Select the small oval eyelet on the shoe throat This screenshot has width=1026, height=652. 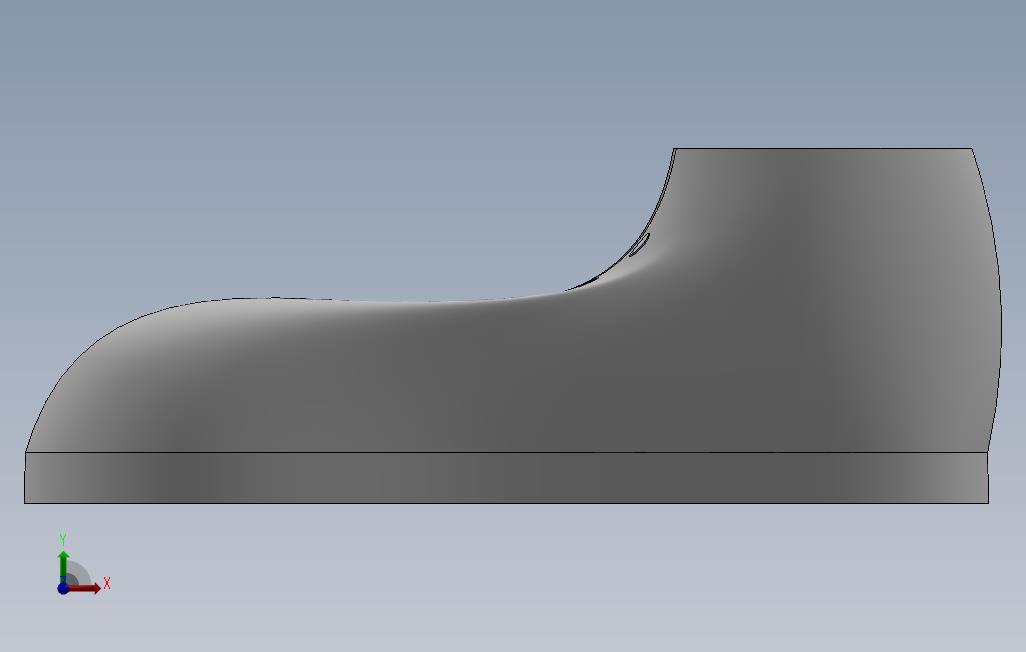point(640,244)
